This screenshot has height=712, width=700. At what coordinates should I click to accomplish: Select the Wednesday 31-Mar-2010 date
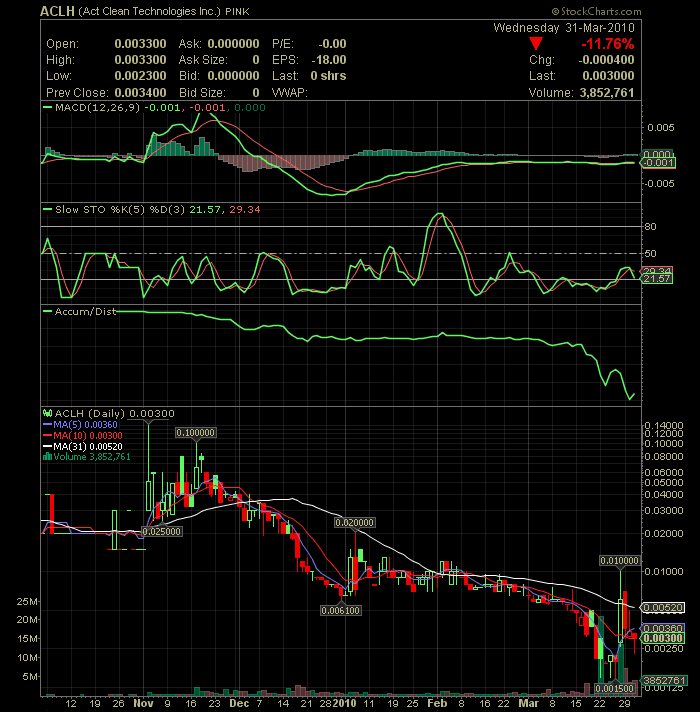(564, 28)
